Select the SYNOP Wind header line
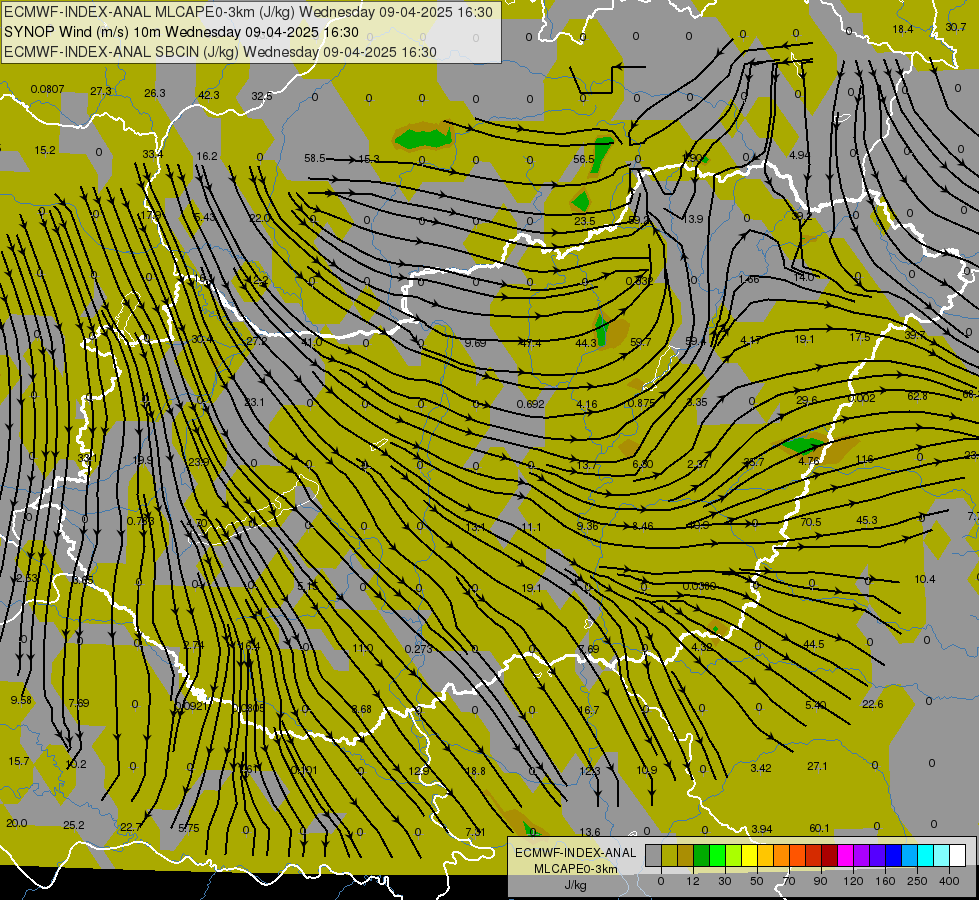 (x=182, y=32)
